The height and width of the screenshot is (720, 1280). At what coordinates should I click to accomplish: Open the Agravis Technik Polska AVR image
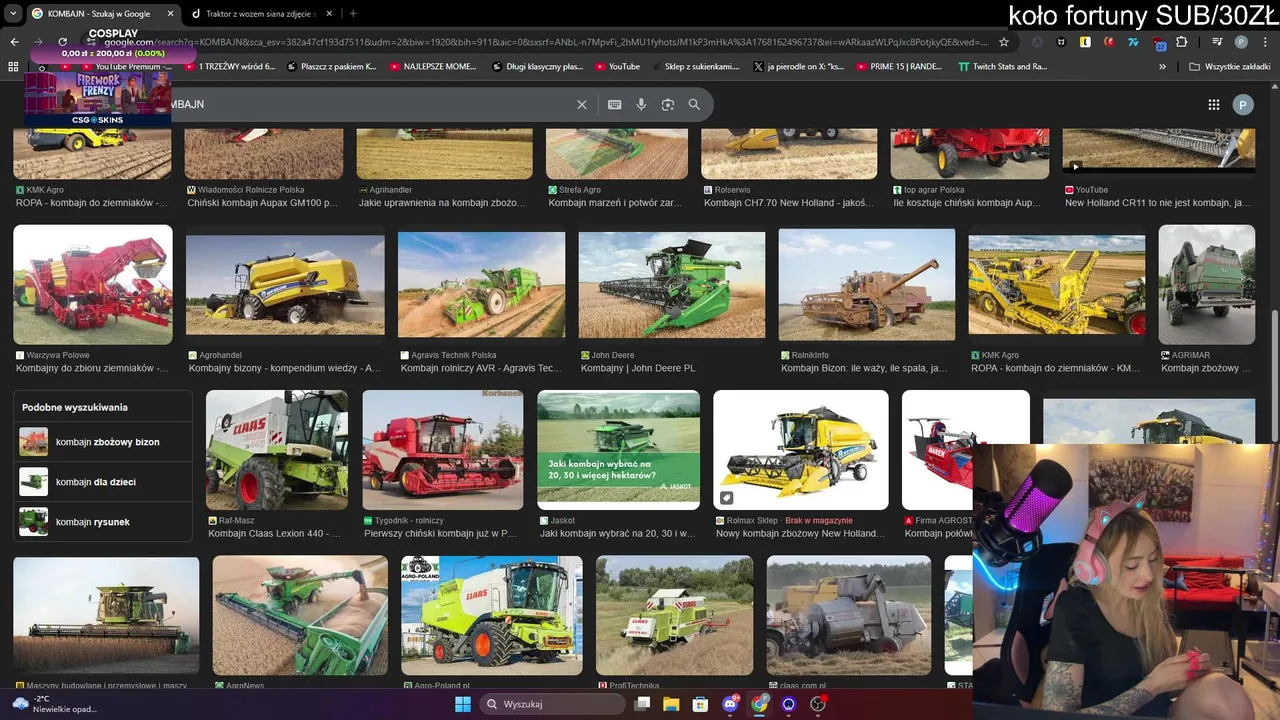481,285
